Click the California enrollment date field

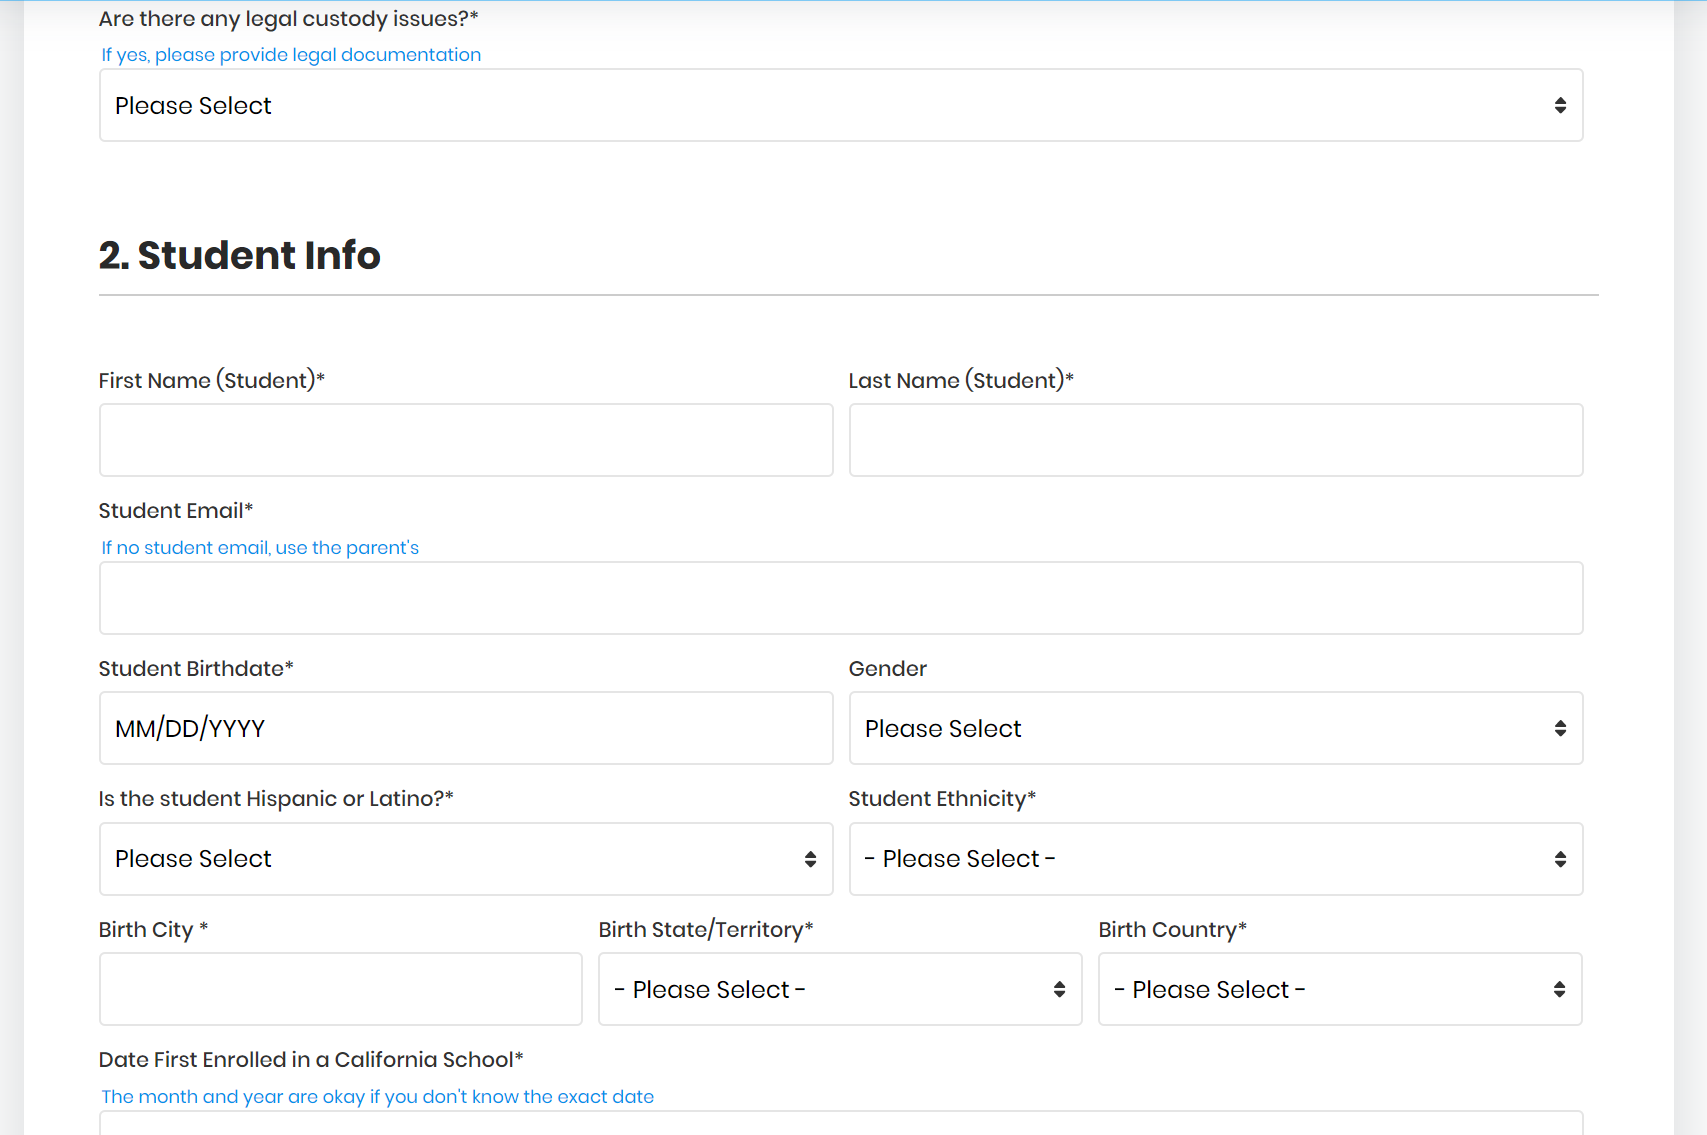[840, 1124]
